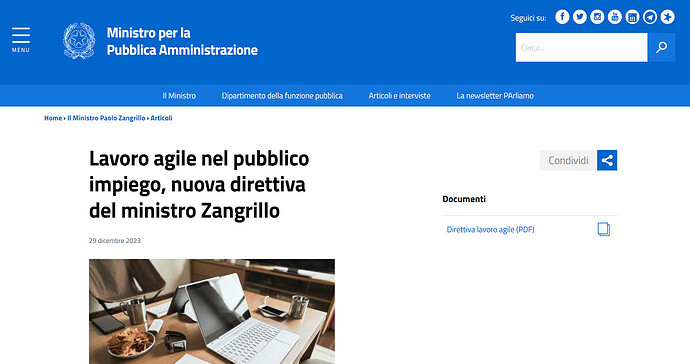Open the LinkedIn icon
690x364 pixels.
(632, 17)
